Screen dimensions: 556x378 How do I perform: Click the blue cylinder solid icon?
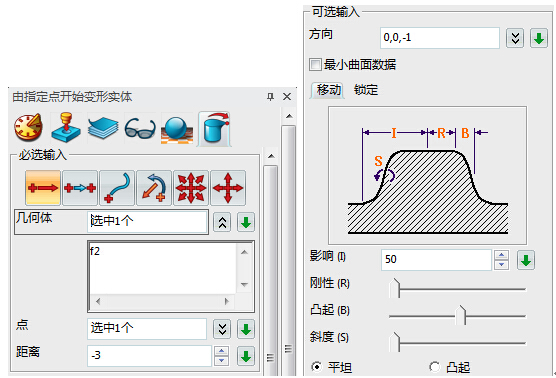point(215,129)
